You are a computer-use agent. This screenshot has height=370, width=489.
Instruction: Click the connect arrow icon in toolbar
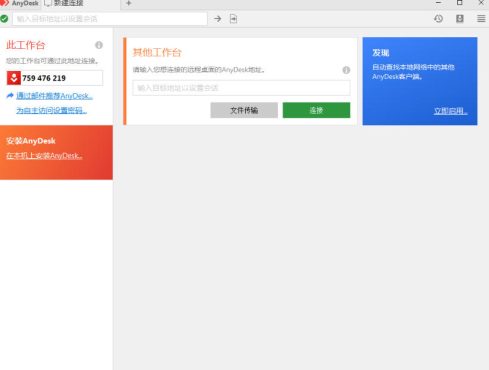click(x=218, y=19)
